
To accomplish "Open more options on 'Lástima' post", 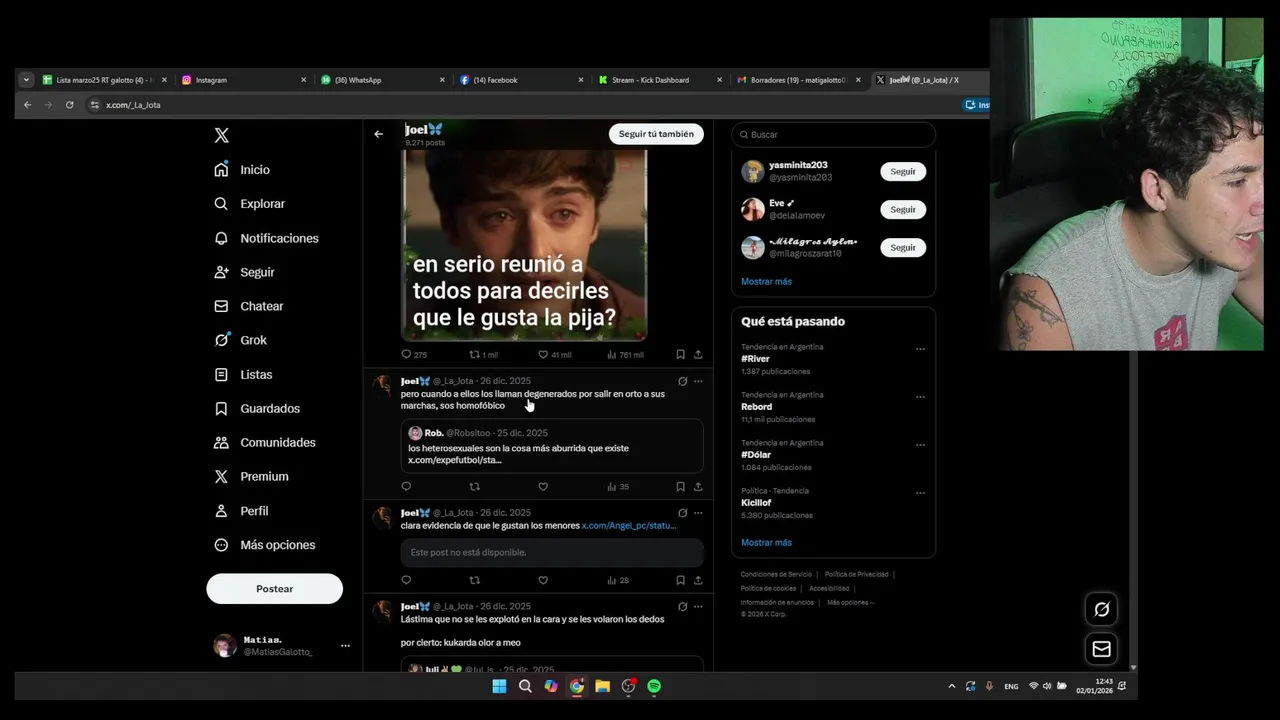I will pos(698,606).
